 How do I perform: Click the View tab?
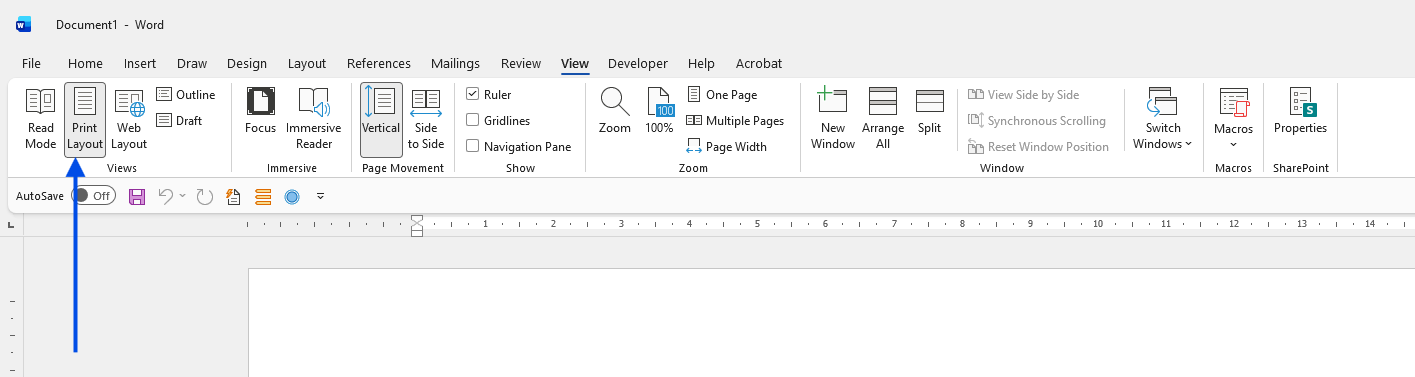click(575, 63)
